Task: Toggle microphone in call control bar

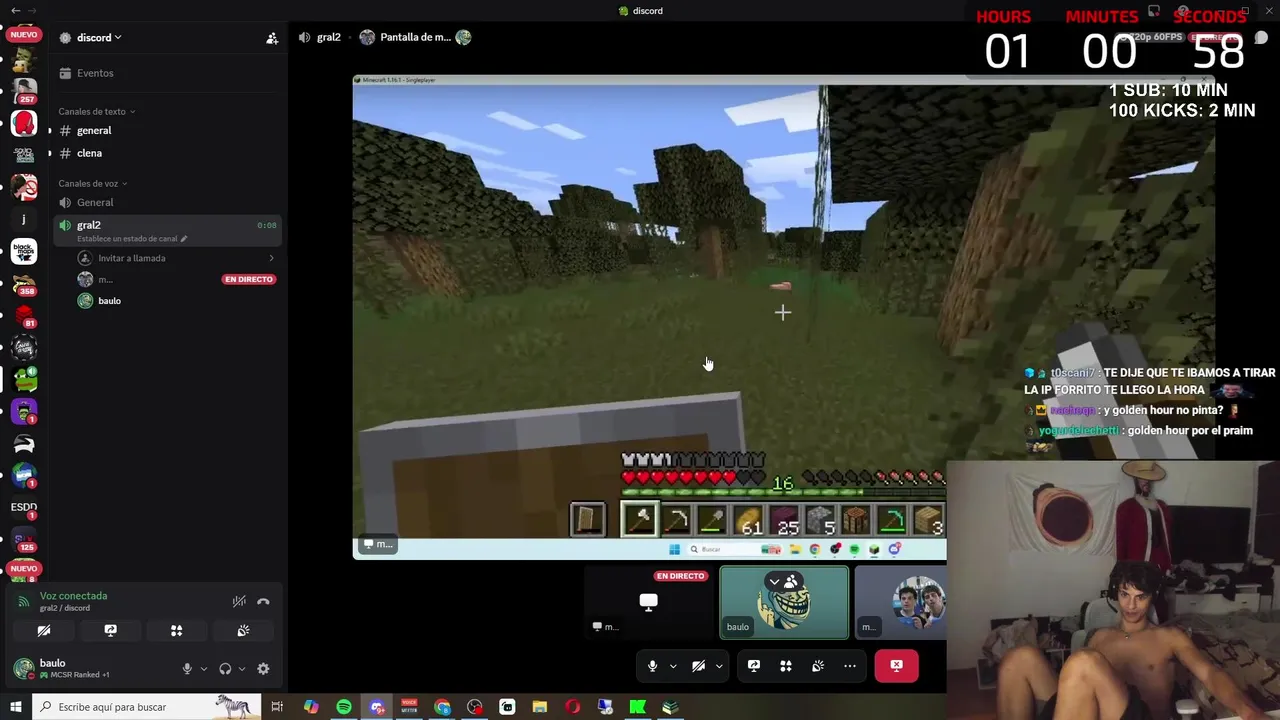Action: click(x=652, y=666)
